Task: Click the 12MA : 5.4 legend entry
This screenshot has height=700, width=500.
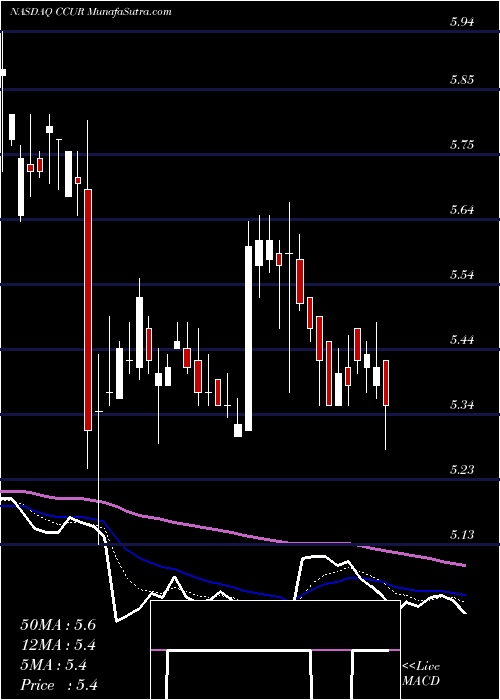Action: point(59,645)
